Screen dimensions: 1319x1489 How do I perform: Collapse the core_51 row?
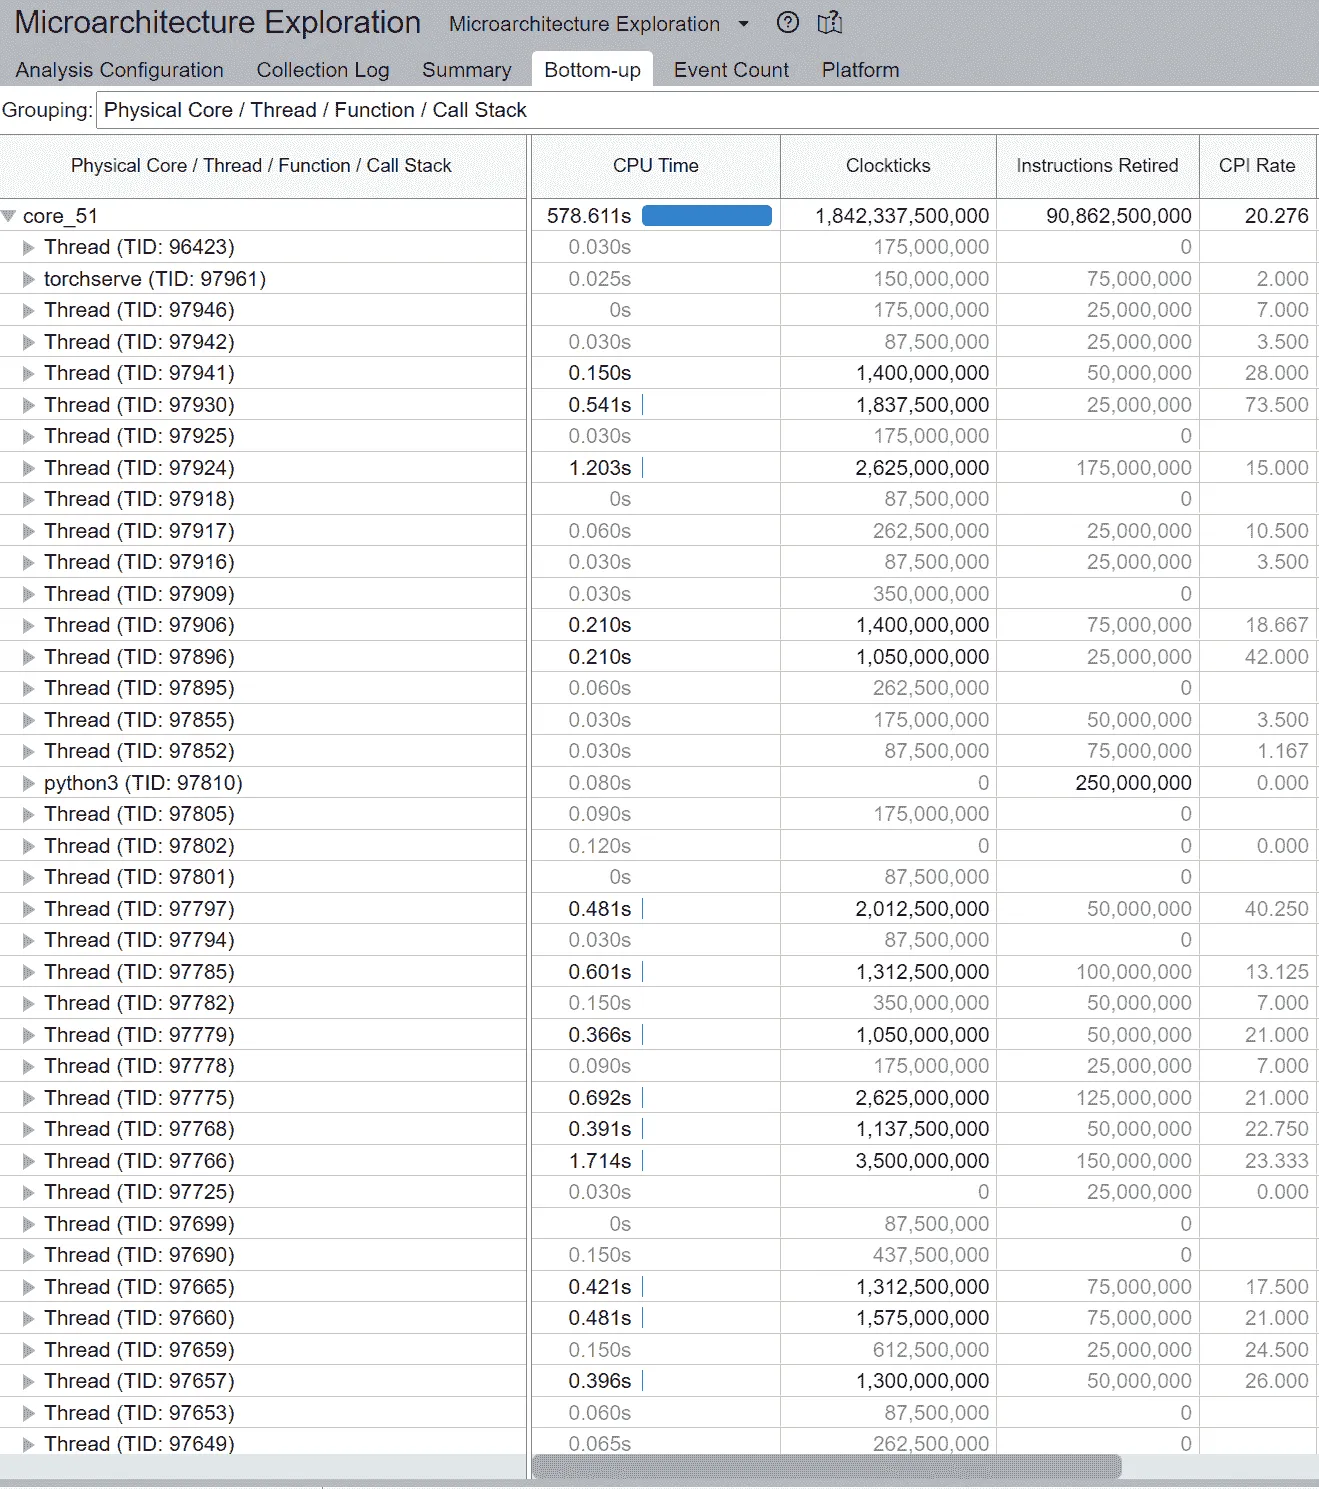coord(9,216)
